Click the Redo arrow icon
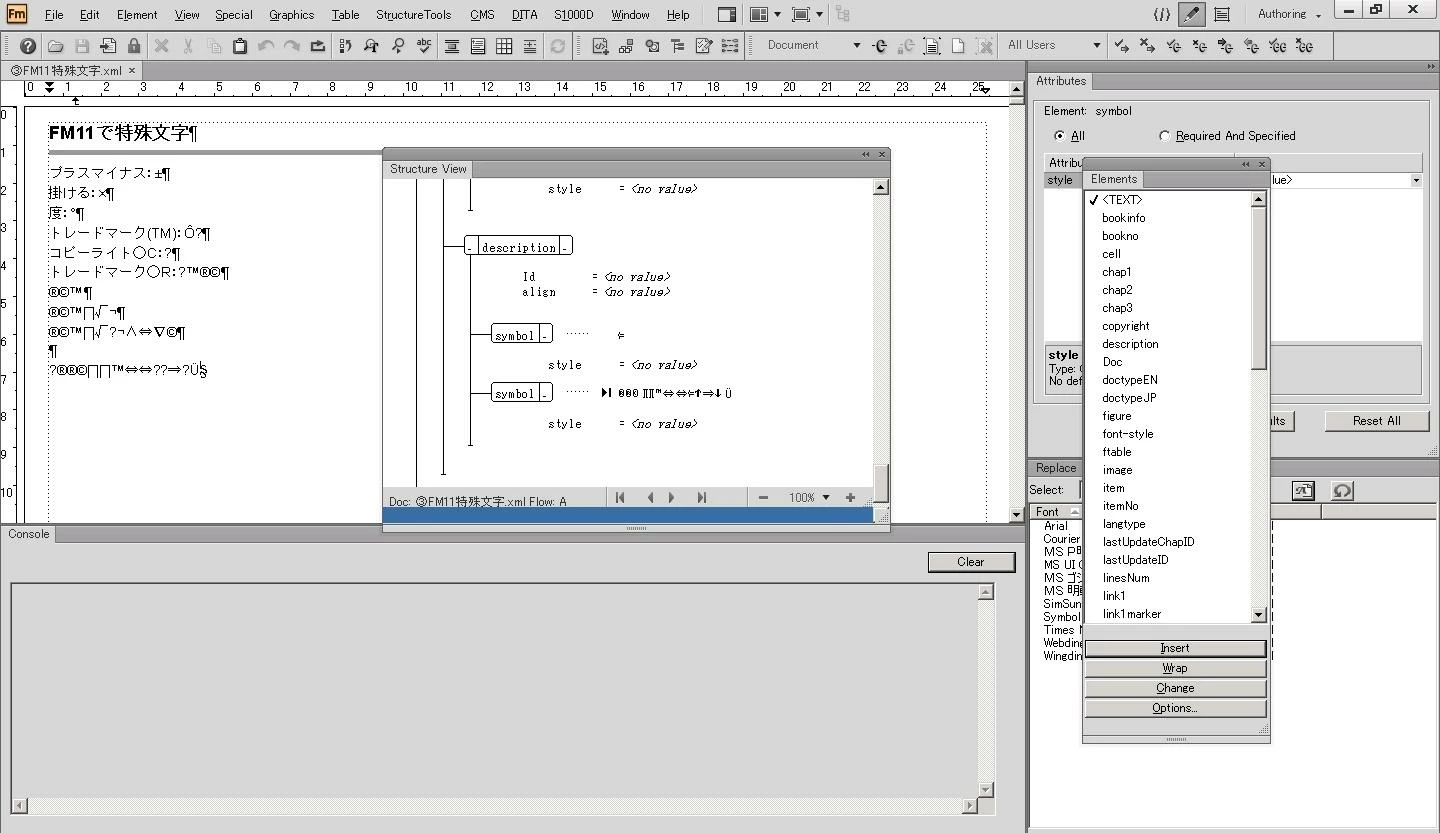The width and height of the screenshot is (1440, 833). tap(292, 46)
